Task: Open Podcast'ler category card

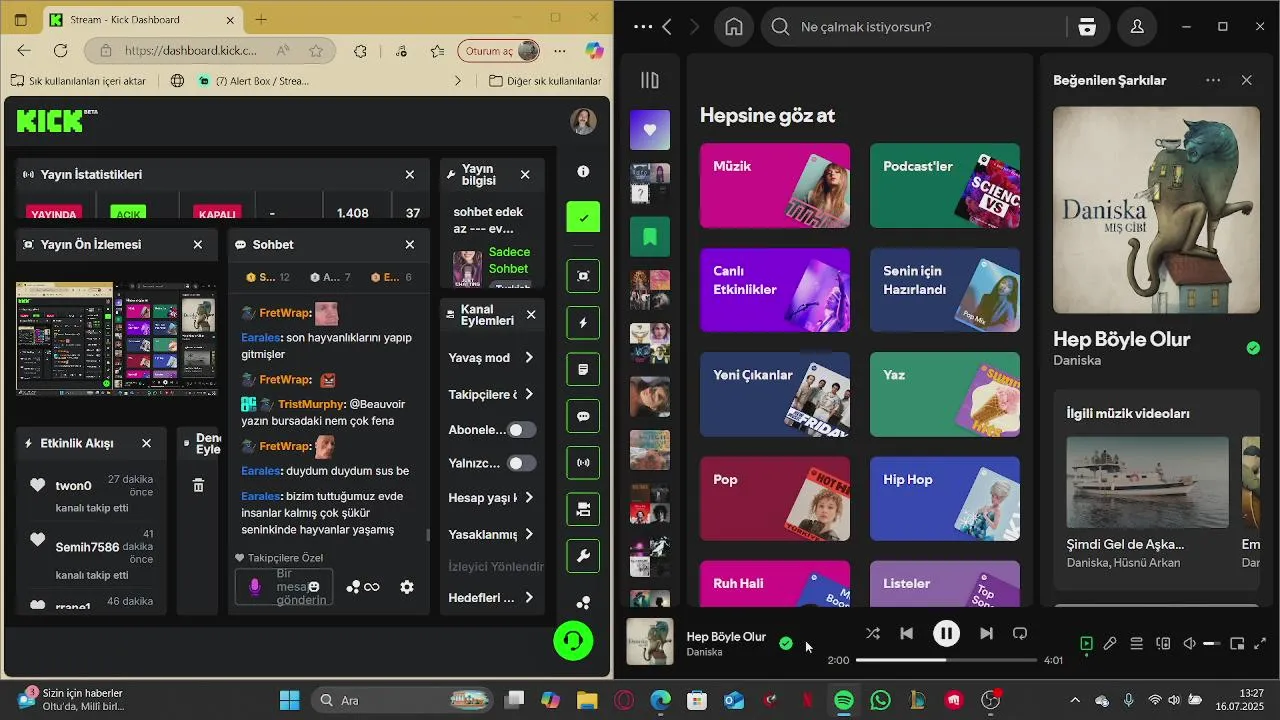Action: (x=945, y=185)
